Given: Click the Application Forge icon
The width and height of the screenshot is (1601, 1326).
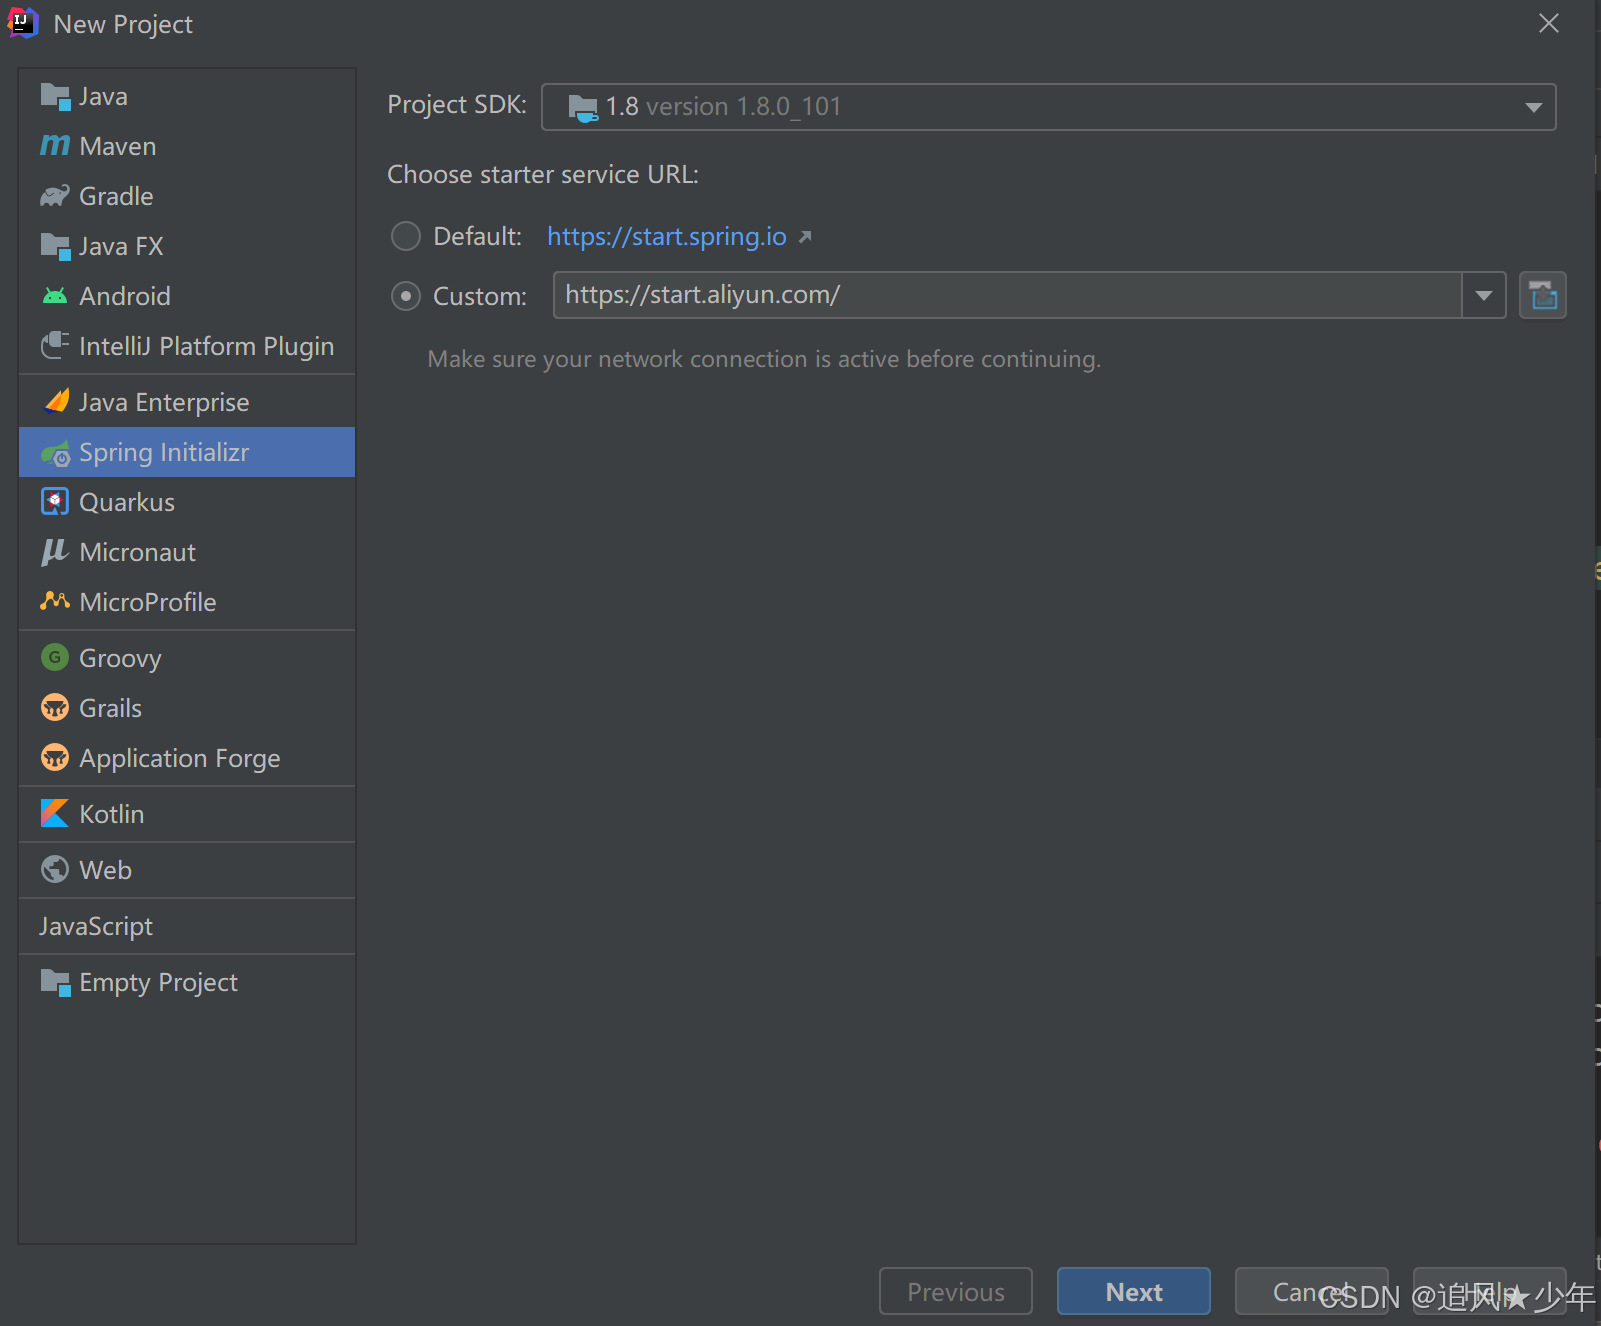Looking at the screenshot, I should tap(55, 758).
